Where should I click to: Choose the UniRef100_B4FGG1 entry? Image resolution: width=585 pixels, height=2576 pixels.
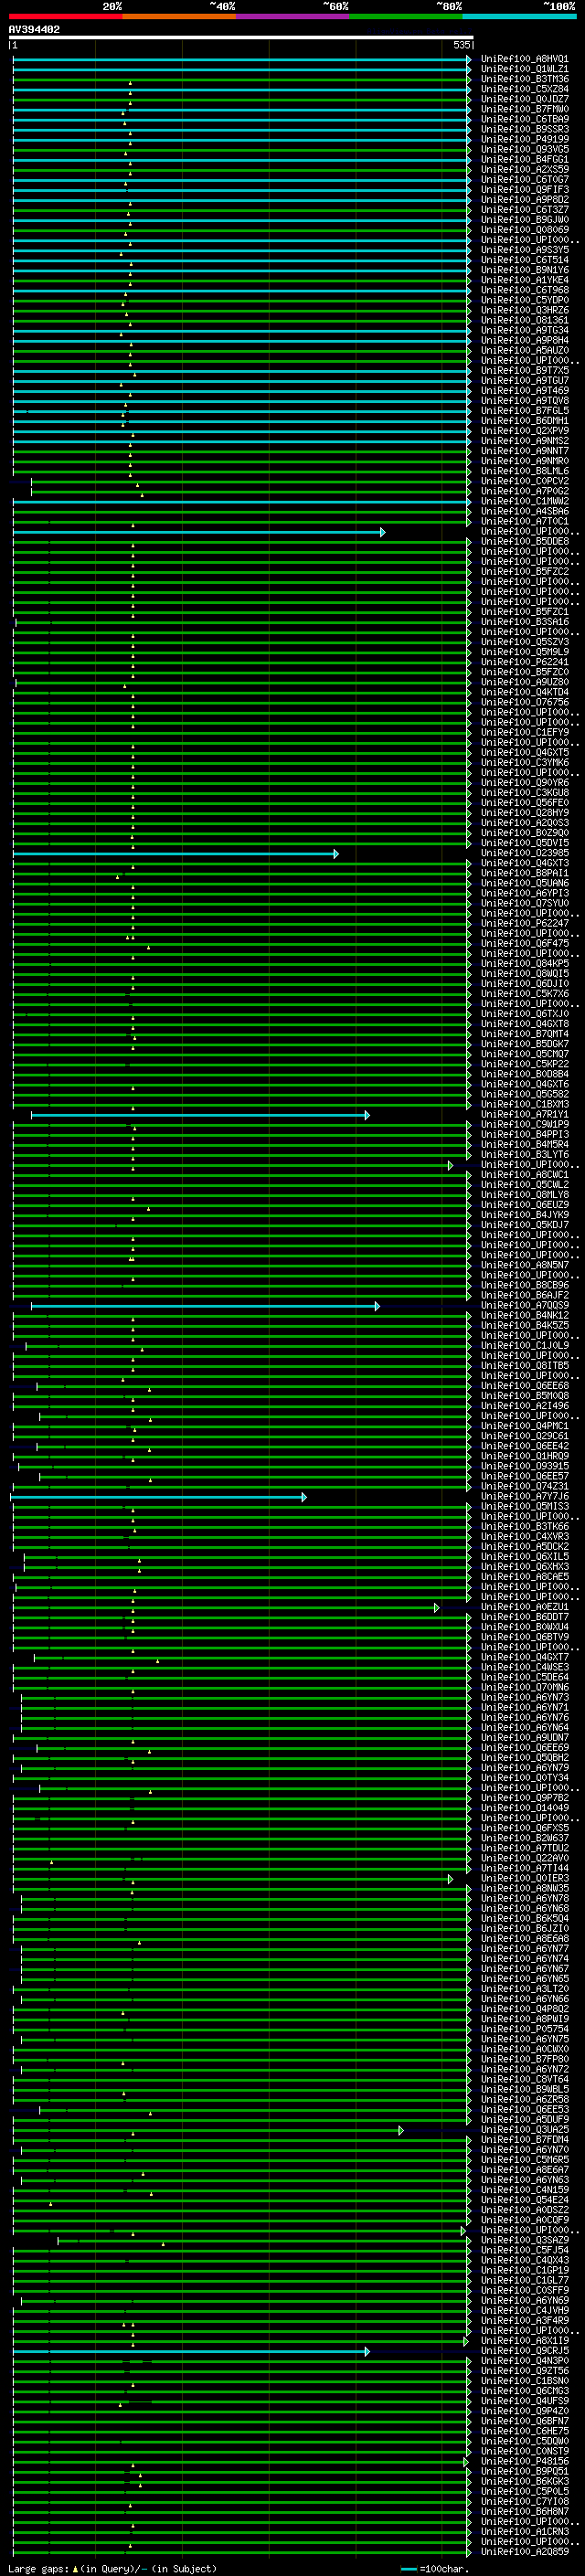coord(524,159)
